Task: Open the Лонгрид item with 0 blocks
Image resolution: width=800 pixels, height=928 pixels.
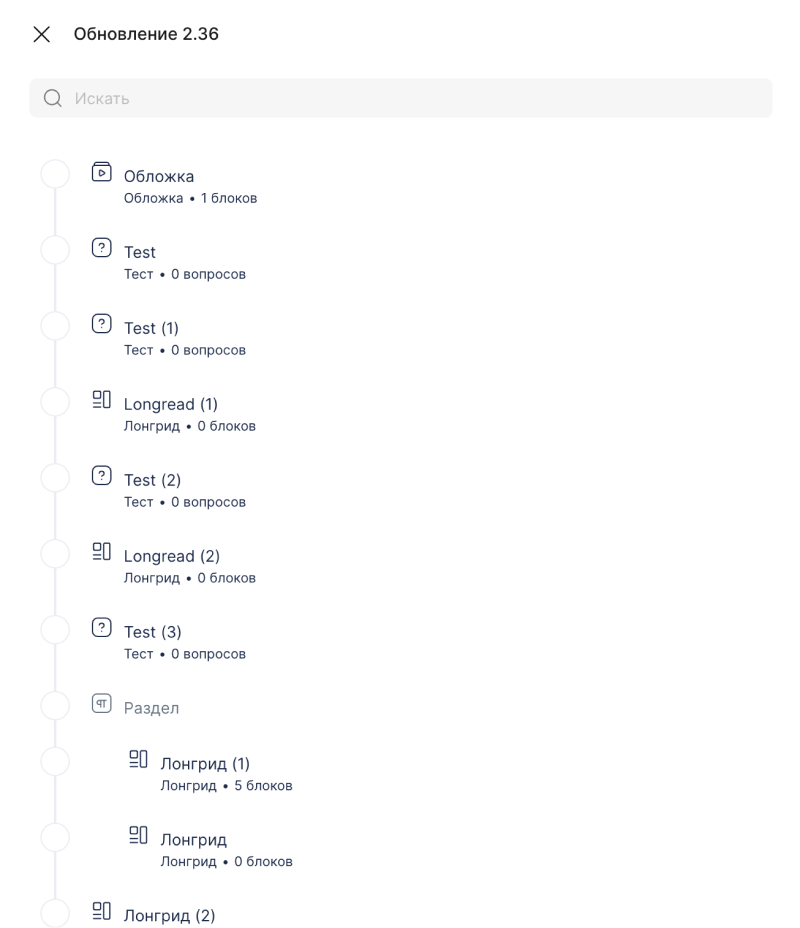Action: point(194,840)
